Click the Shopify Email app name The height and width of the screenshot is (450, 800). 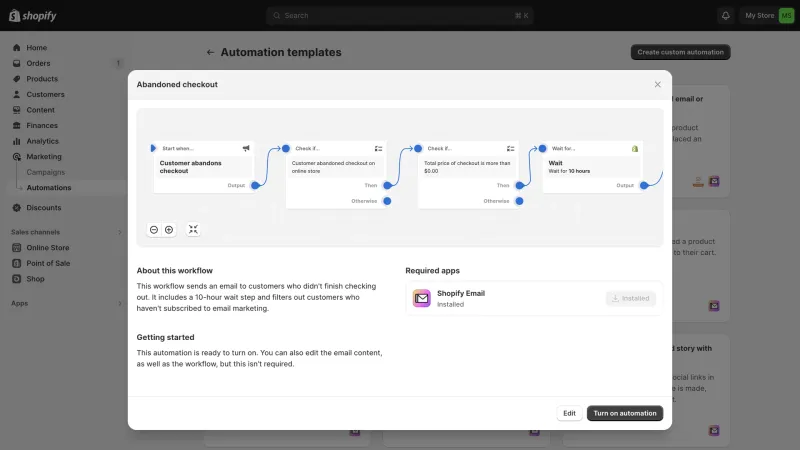[461, 293]
